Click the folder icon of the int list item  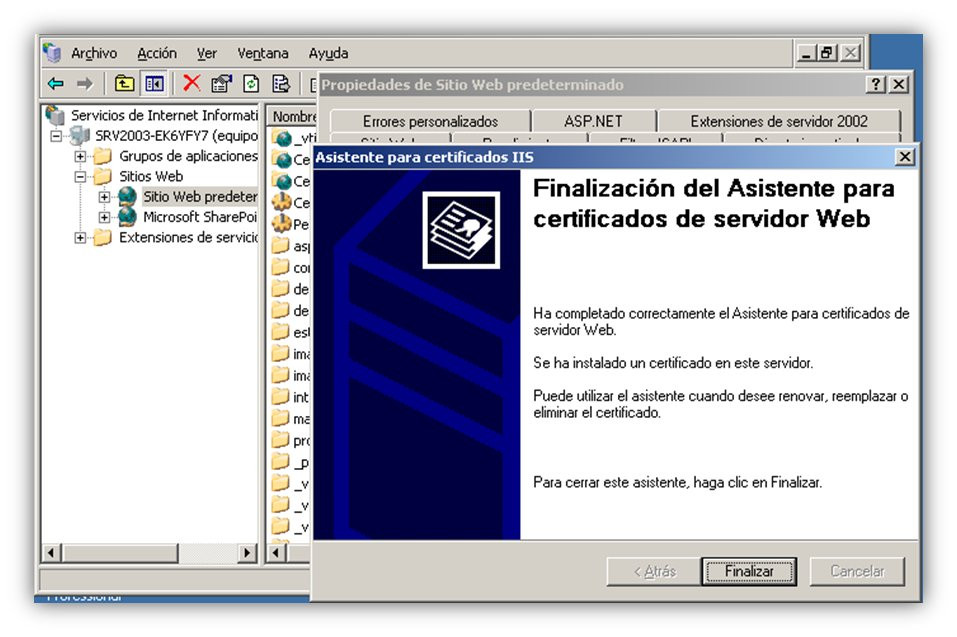point(281,397)
